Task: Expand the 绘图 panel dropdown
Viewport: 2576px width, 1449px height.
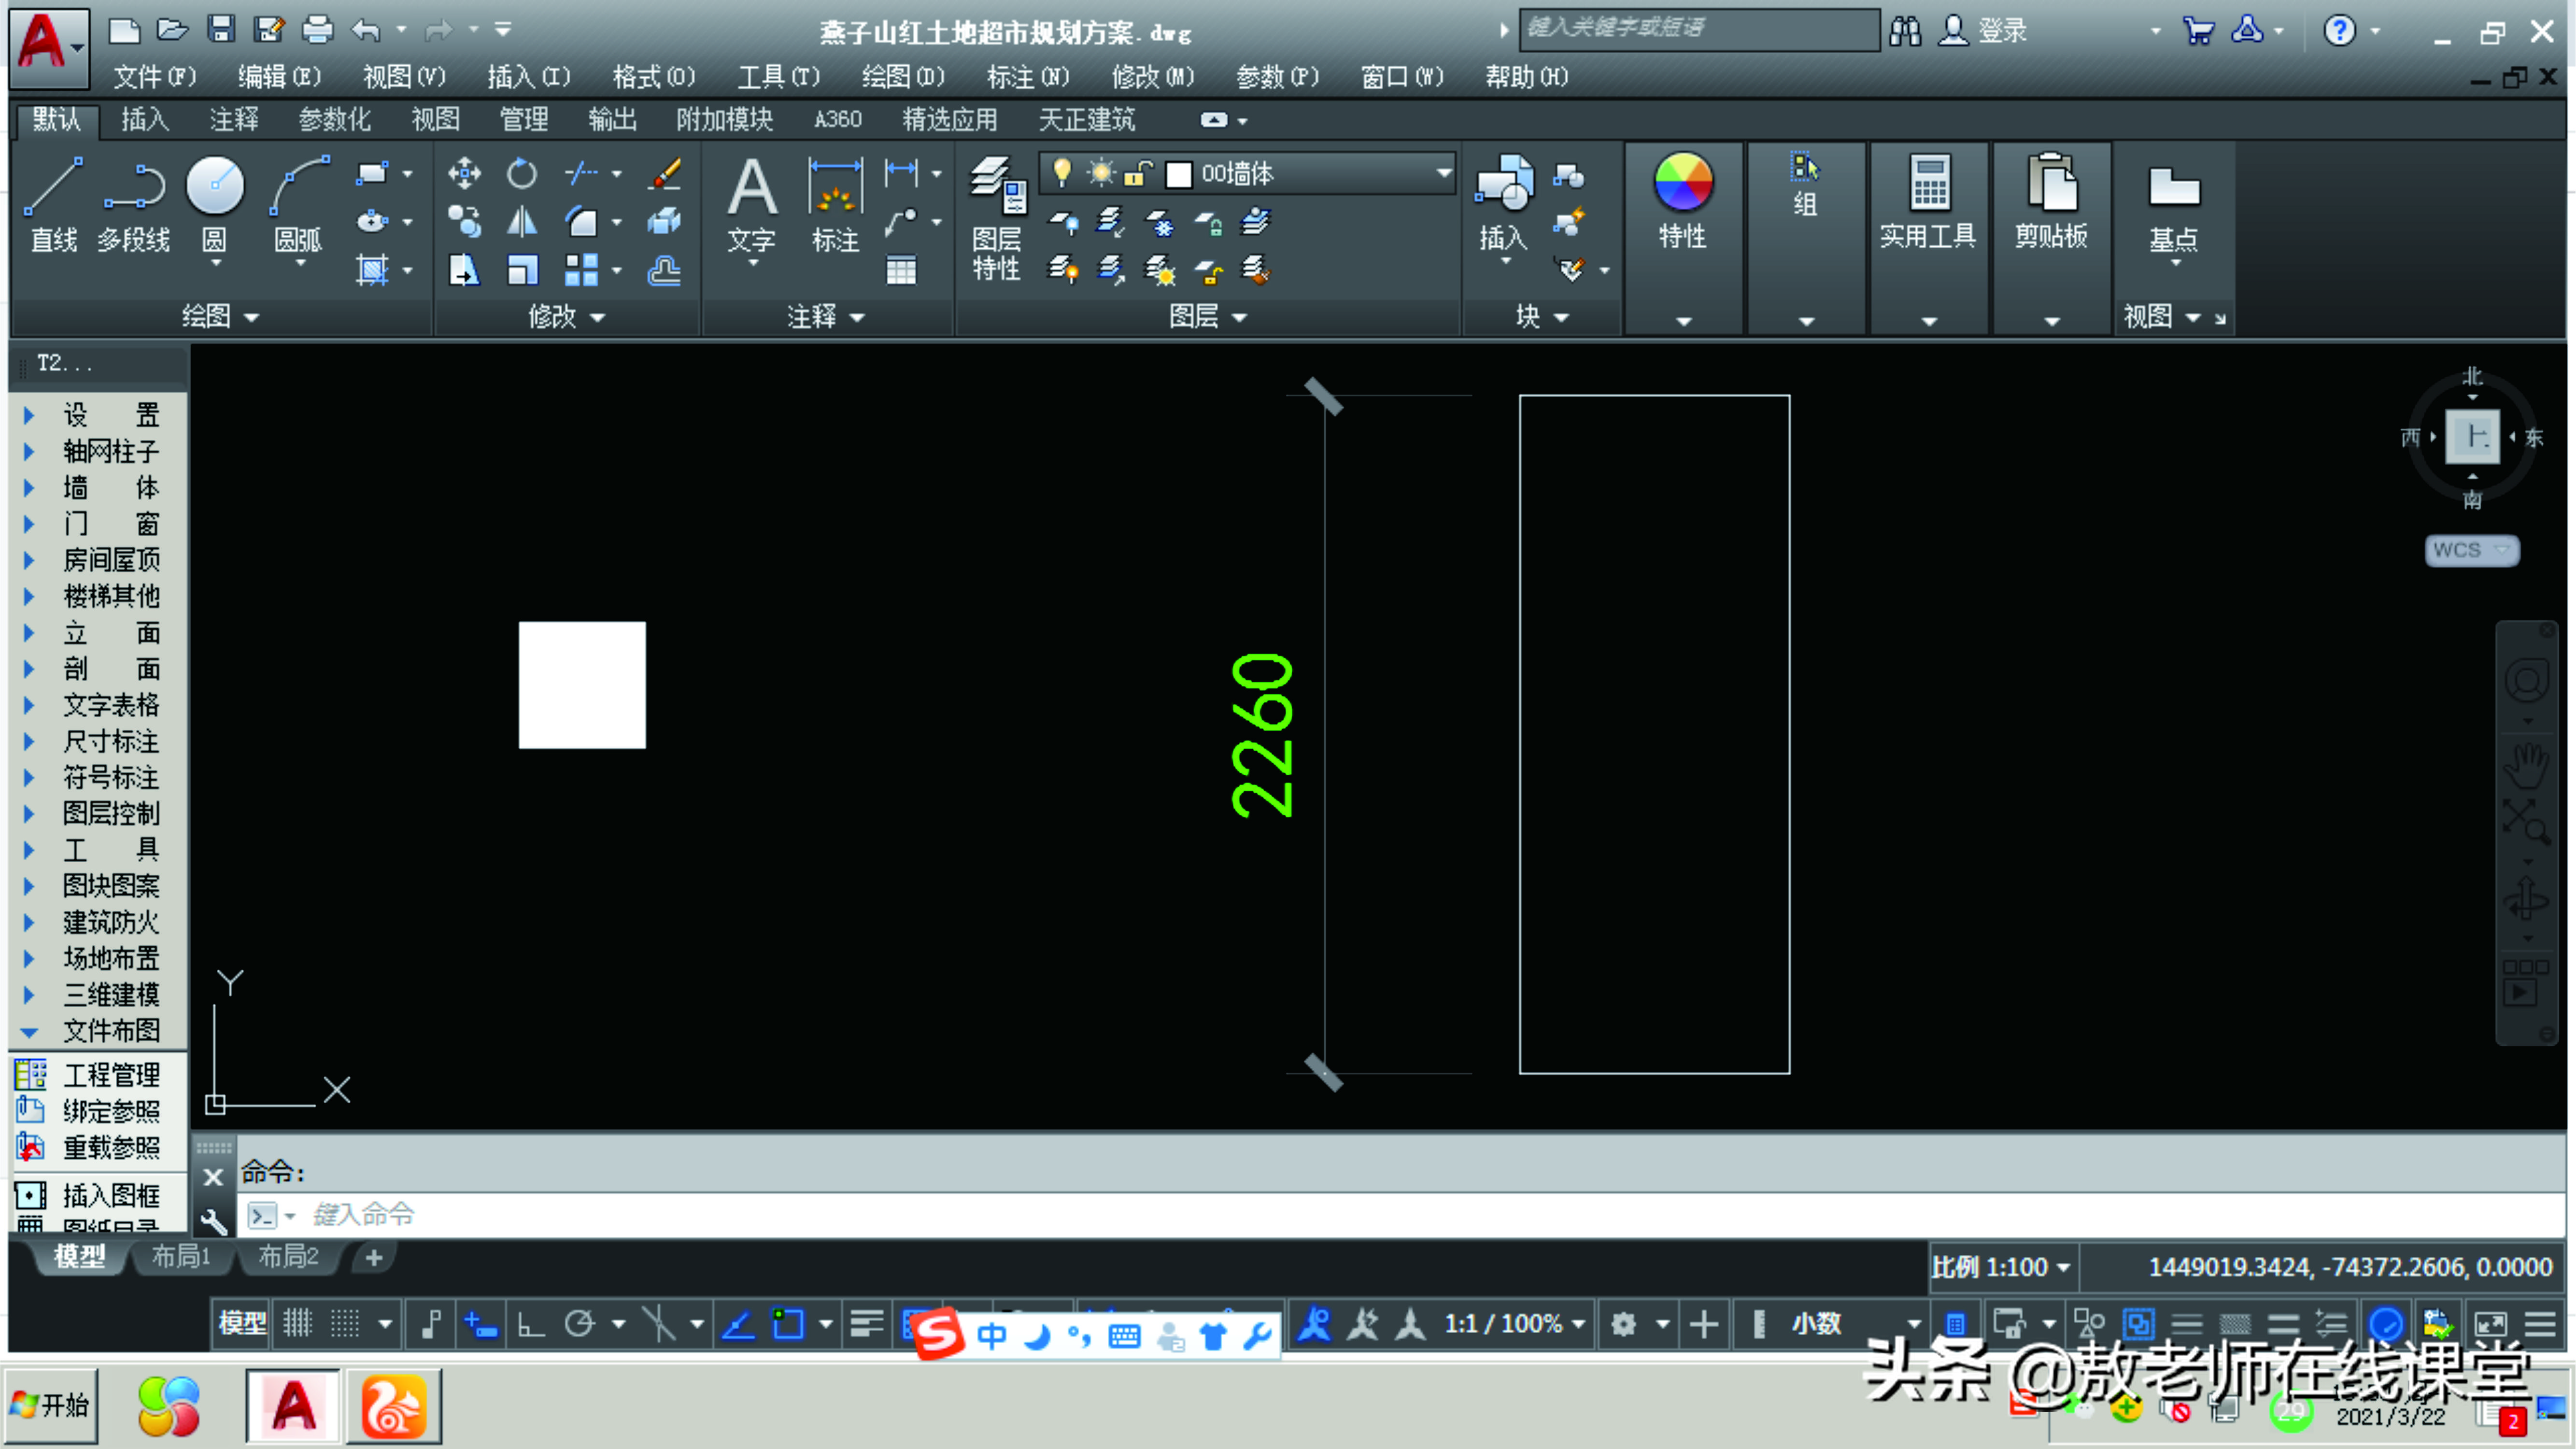Action: tap(220, 317)
